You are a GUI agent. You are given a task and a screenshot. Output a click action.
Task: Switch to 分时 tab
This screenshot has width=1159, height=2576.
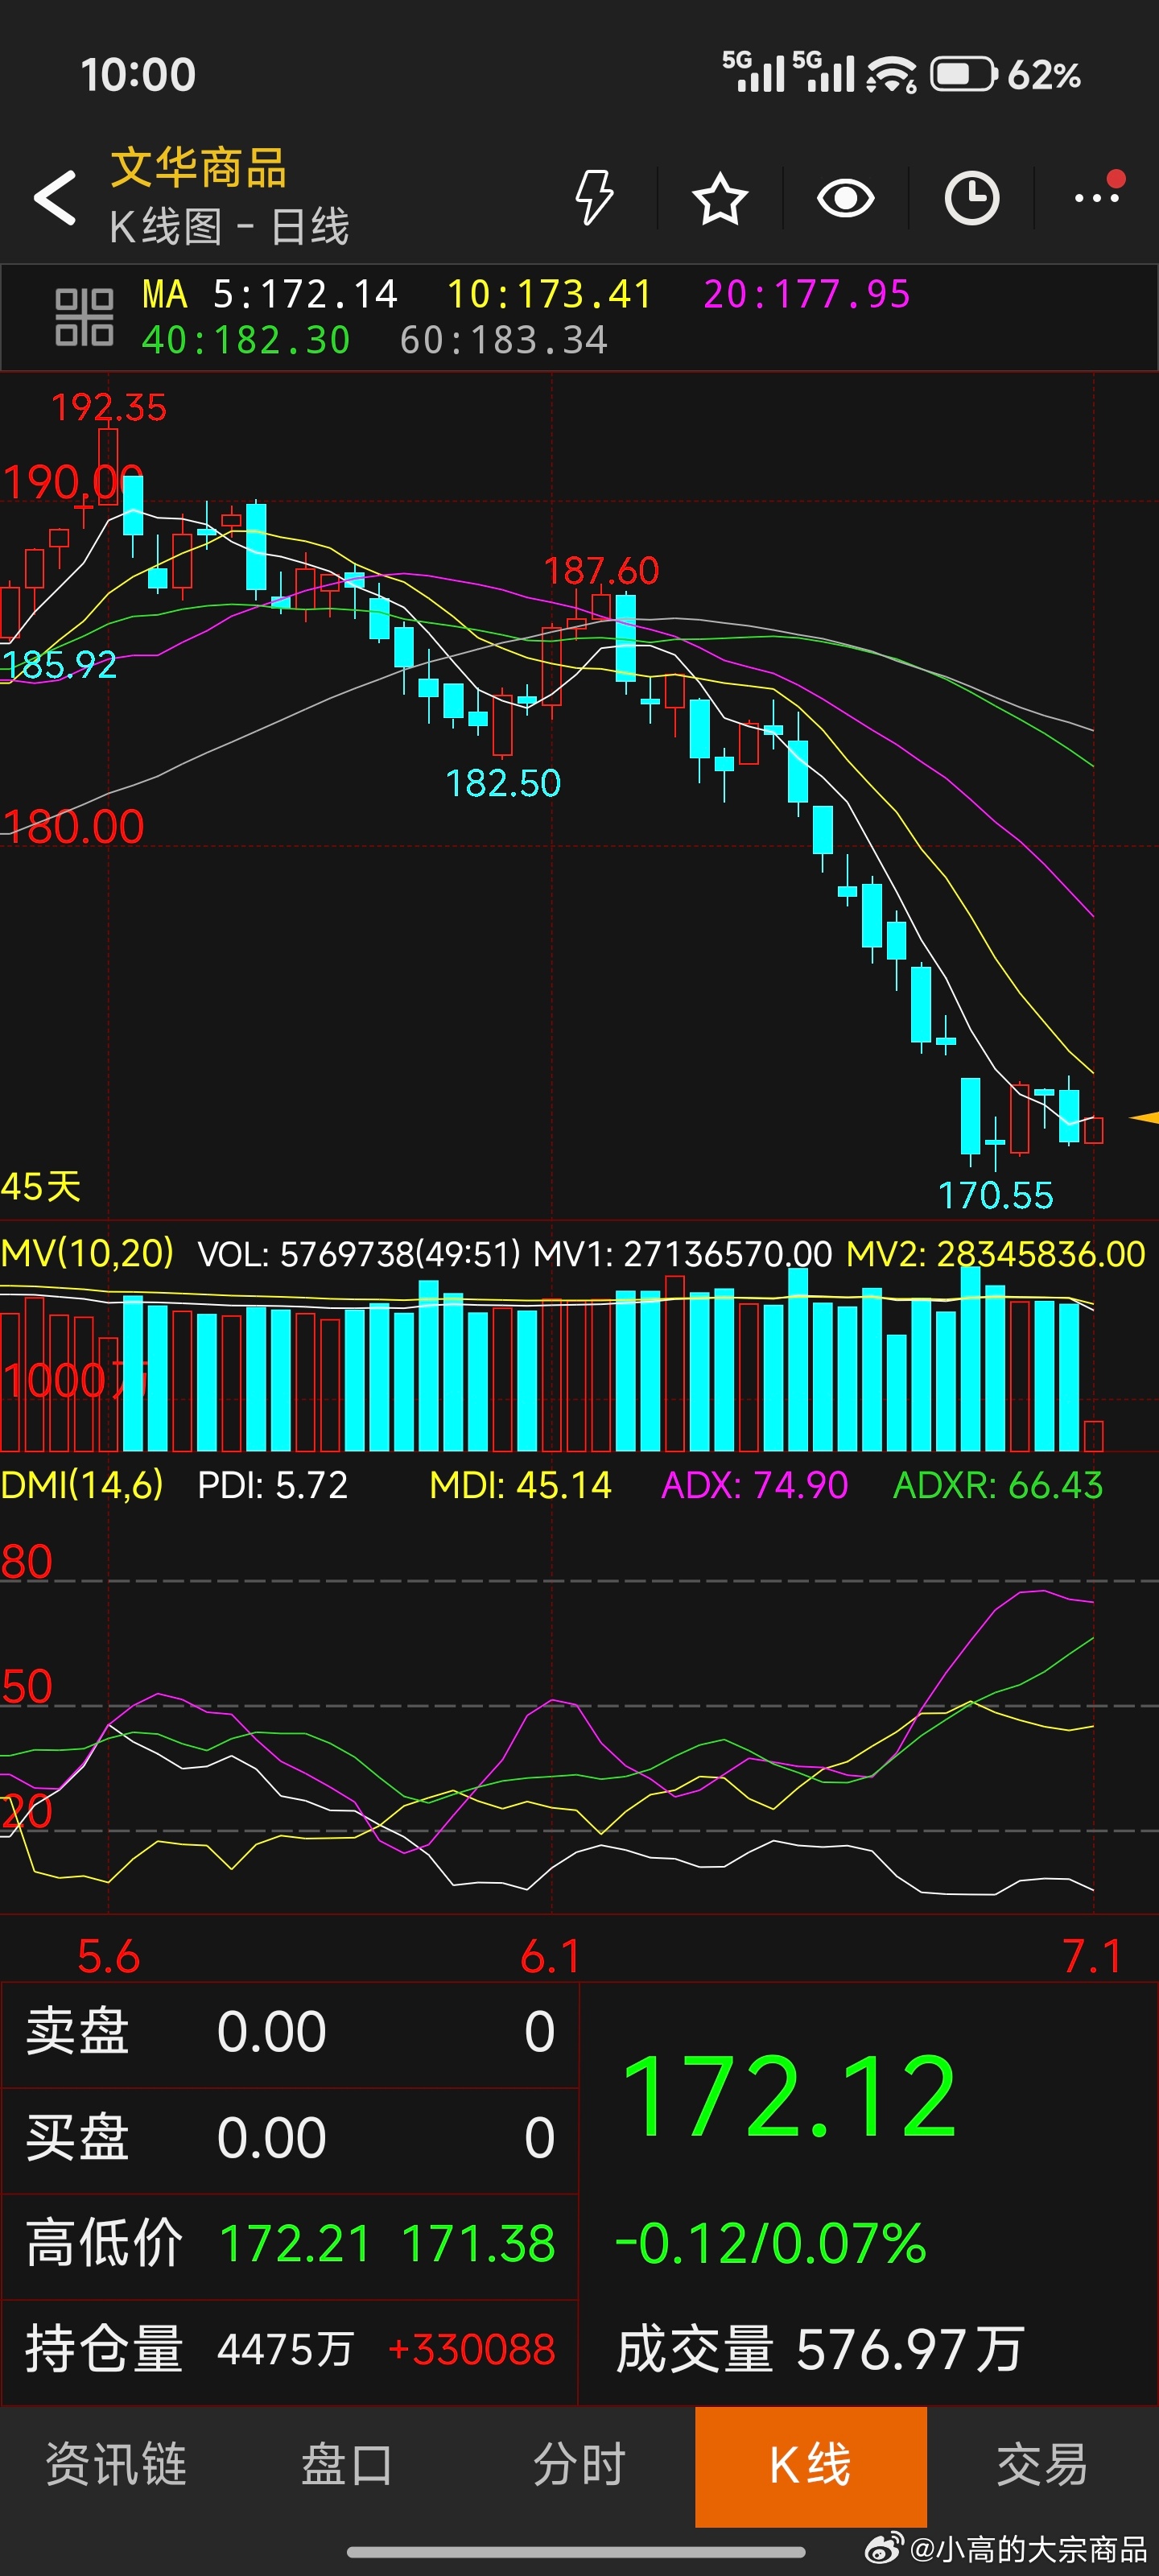click(x=579, y=2463)
